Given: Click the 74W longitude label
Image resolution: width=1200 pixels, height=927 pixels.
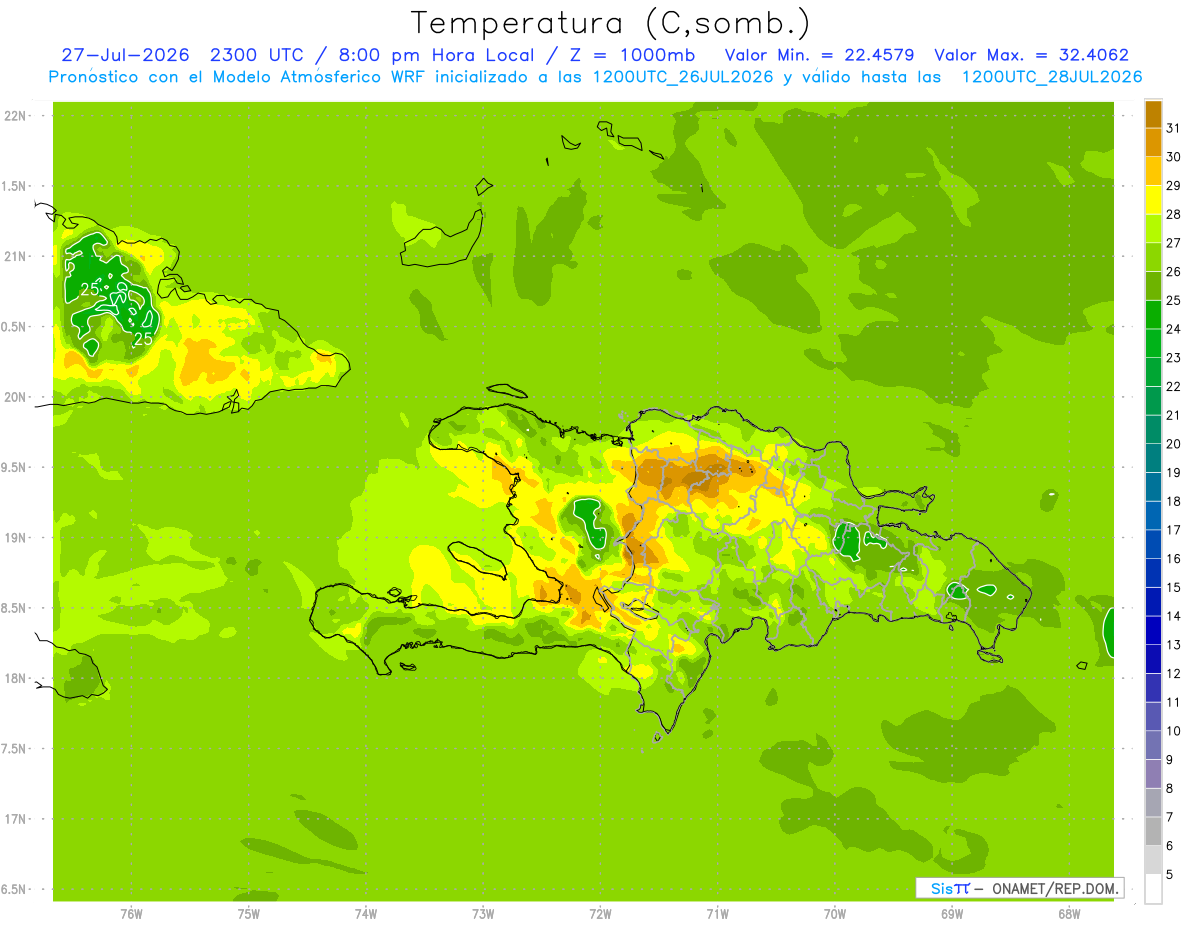Looking at the screenshot, I should [x=366, y=914].
